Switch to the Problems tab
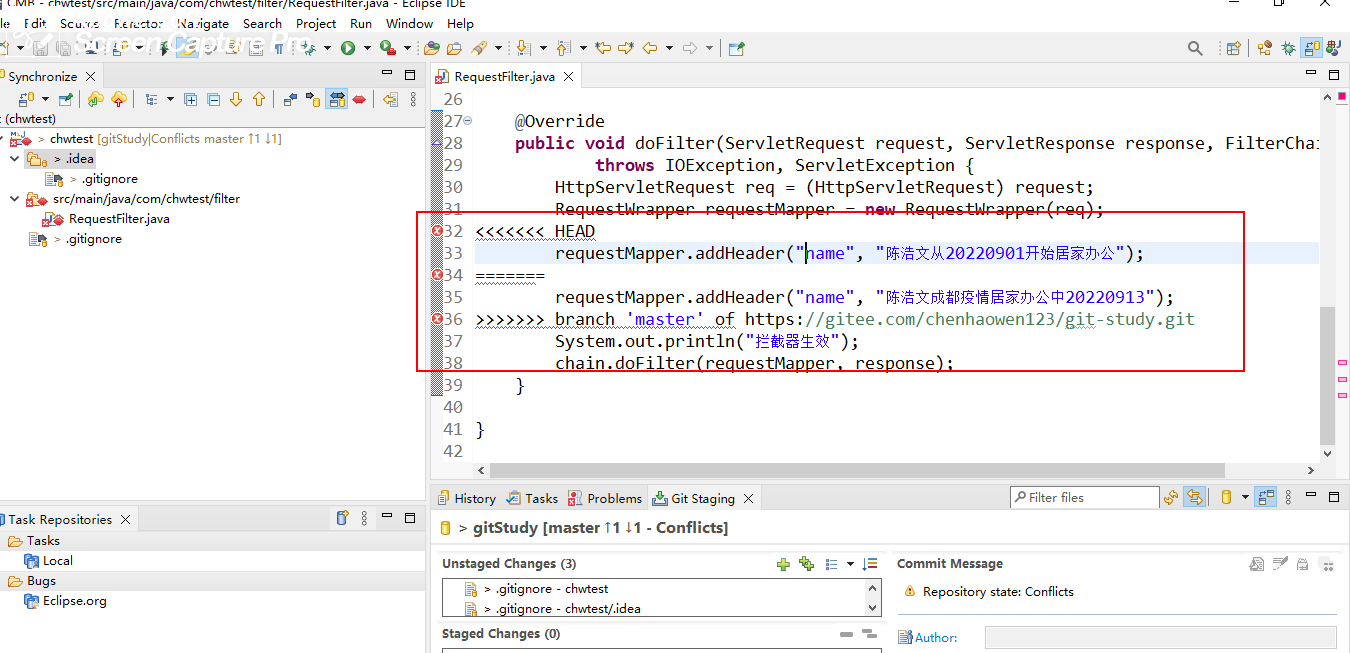 coord(605,498)
